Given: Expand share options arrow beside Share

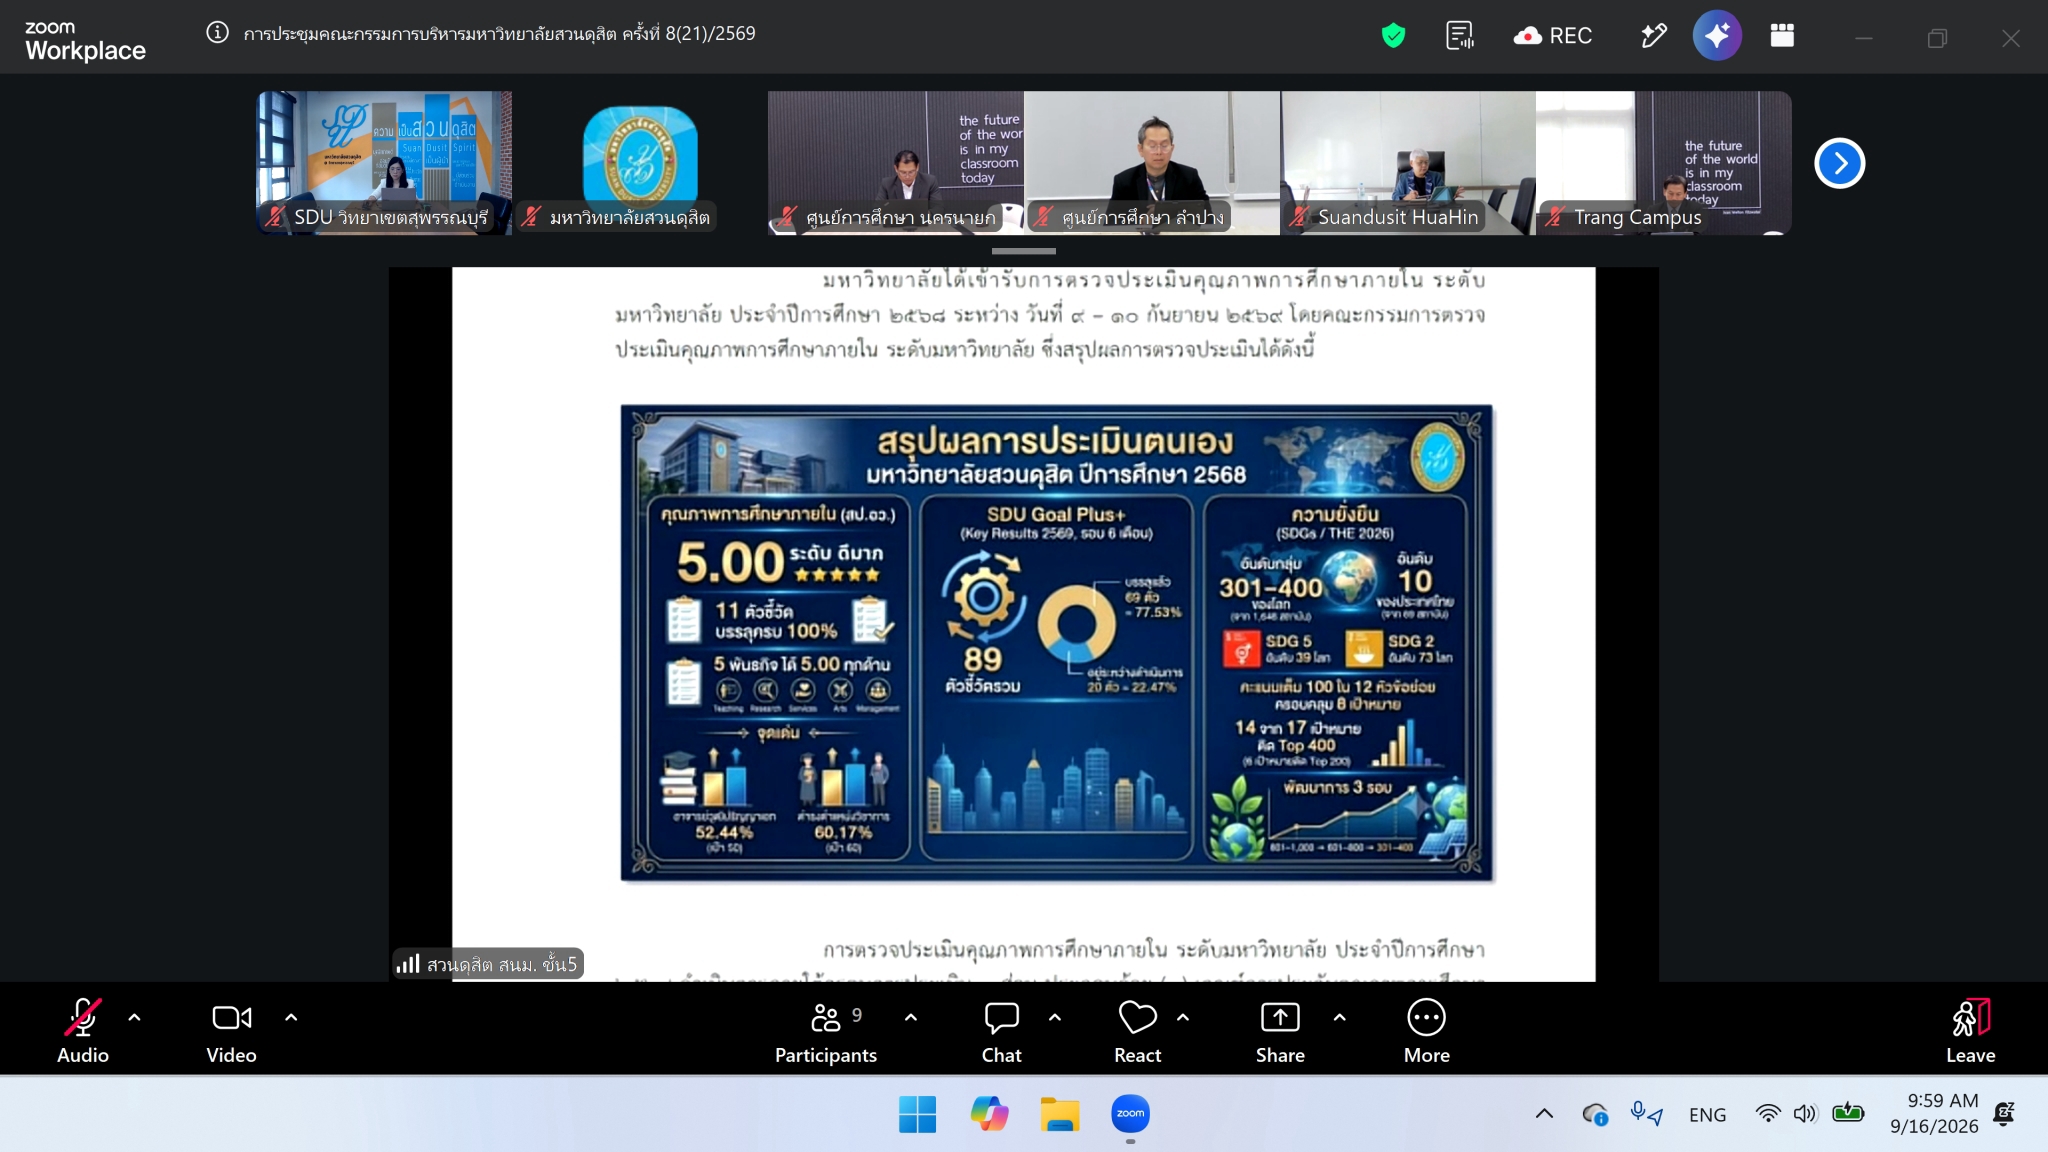Looking at the screenshot, I should pyautogui.click(x=1340, y=1017).
